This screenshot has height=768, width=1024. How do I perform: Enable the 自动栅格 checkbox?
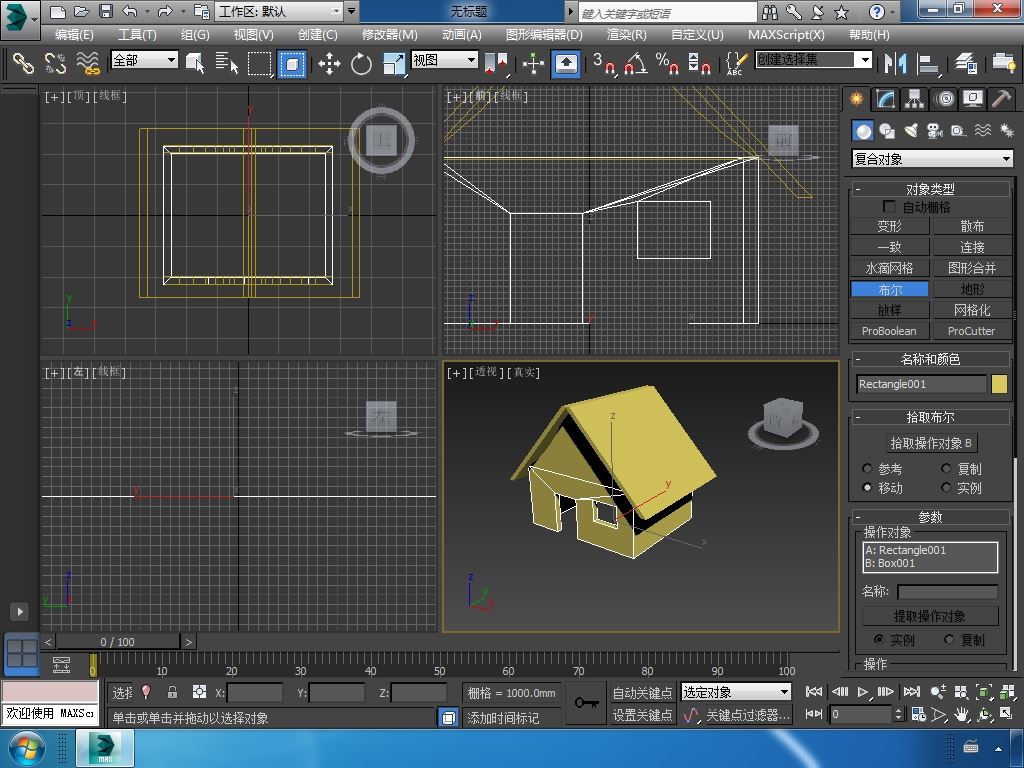tap(889, 207)
